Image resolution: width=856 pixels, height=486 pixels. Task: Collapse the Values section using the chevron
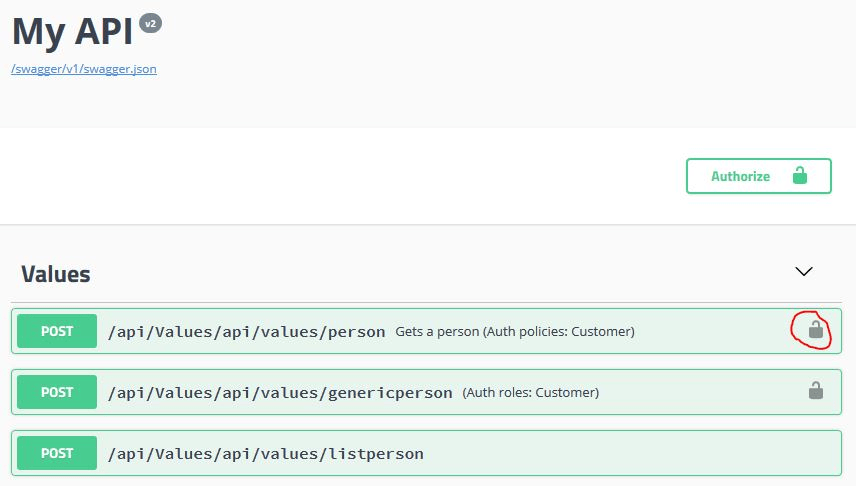pos(804,271)
